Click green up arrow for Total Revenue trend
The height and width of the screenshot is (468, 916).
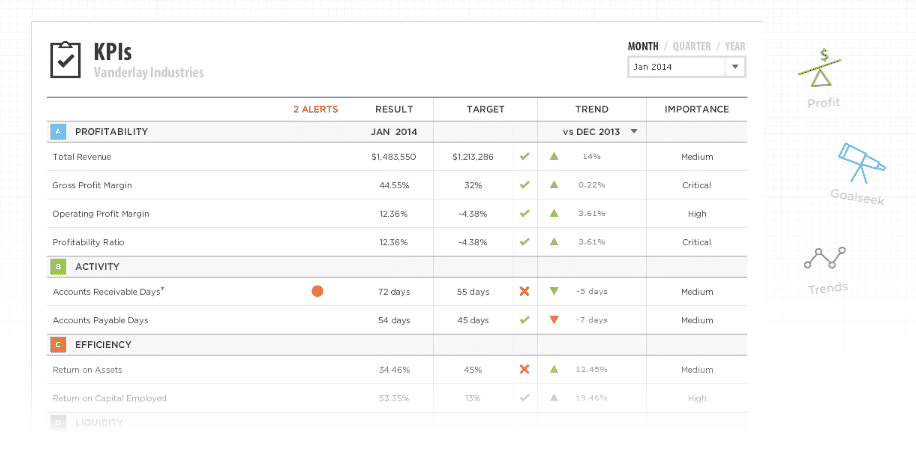pyautogui.click(x=553, y=157)
